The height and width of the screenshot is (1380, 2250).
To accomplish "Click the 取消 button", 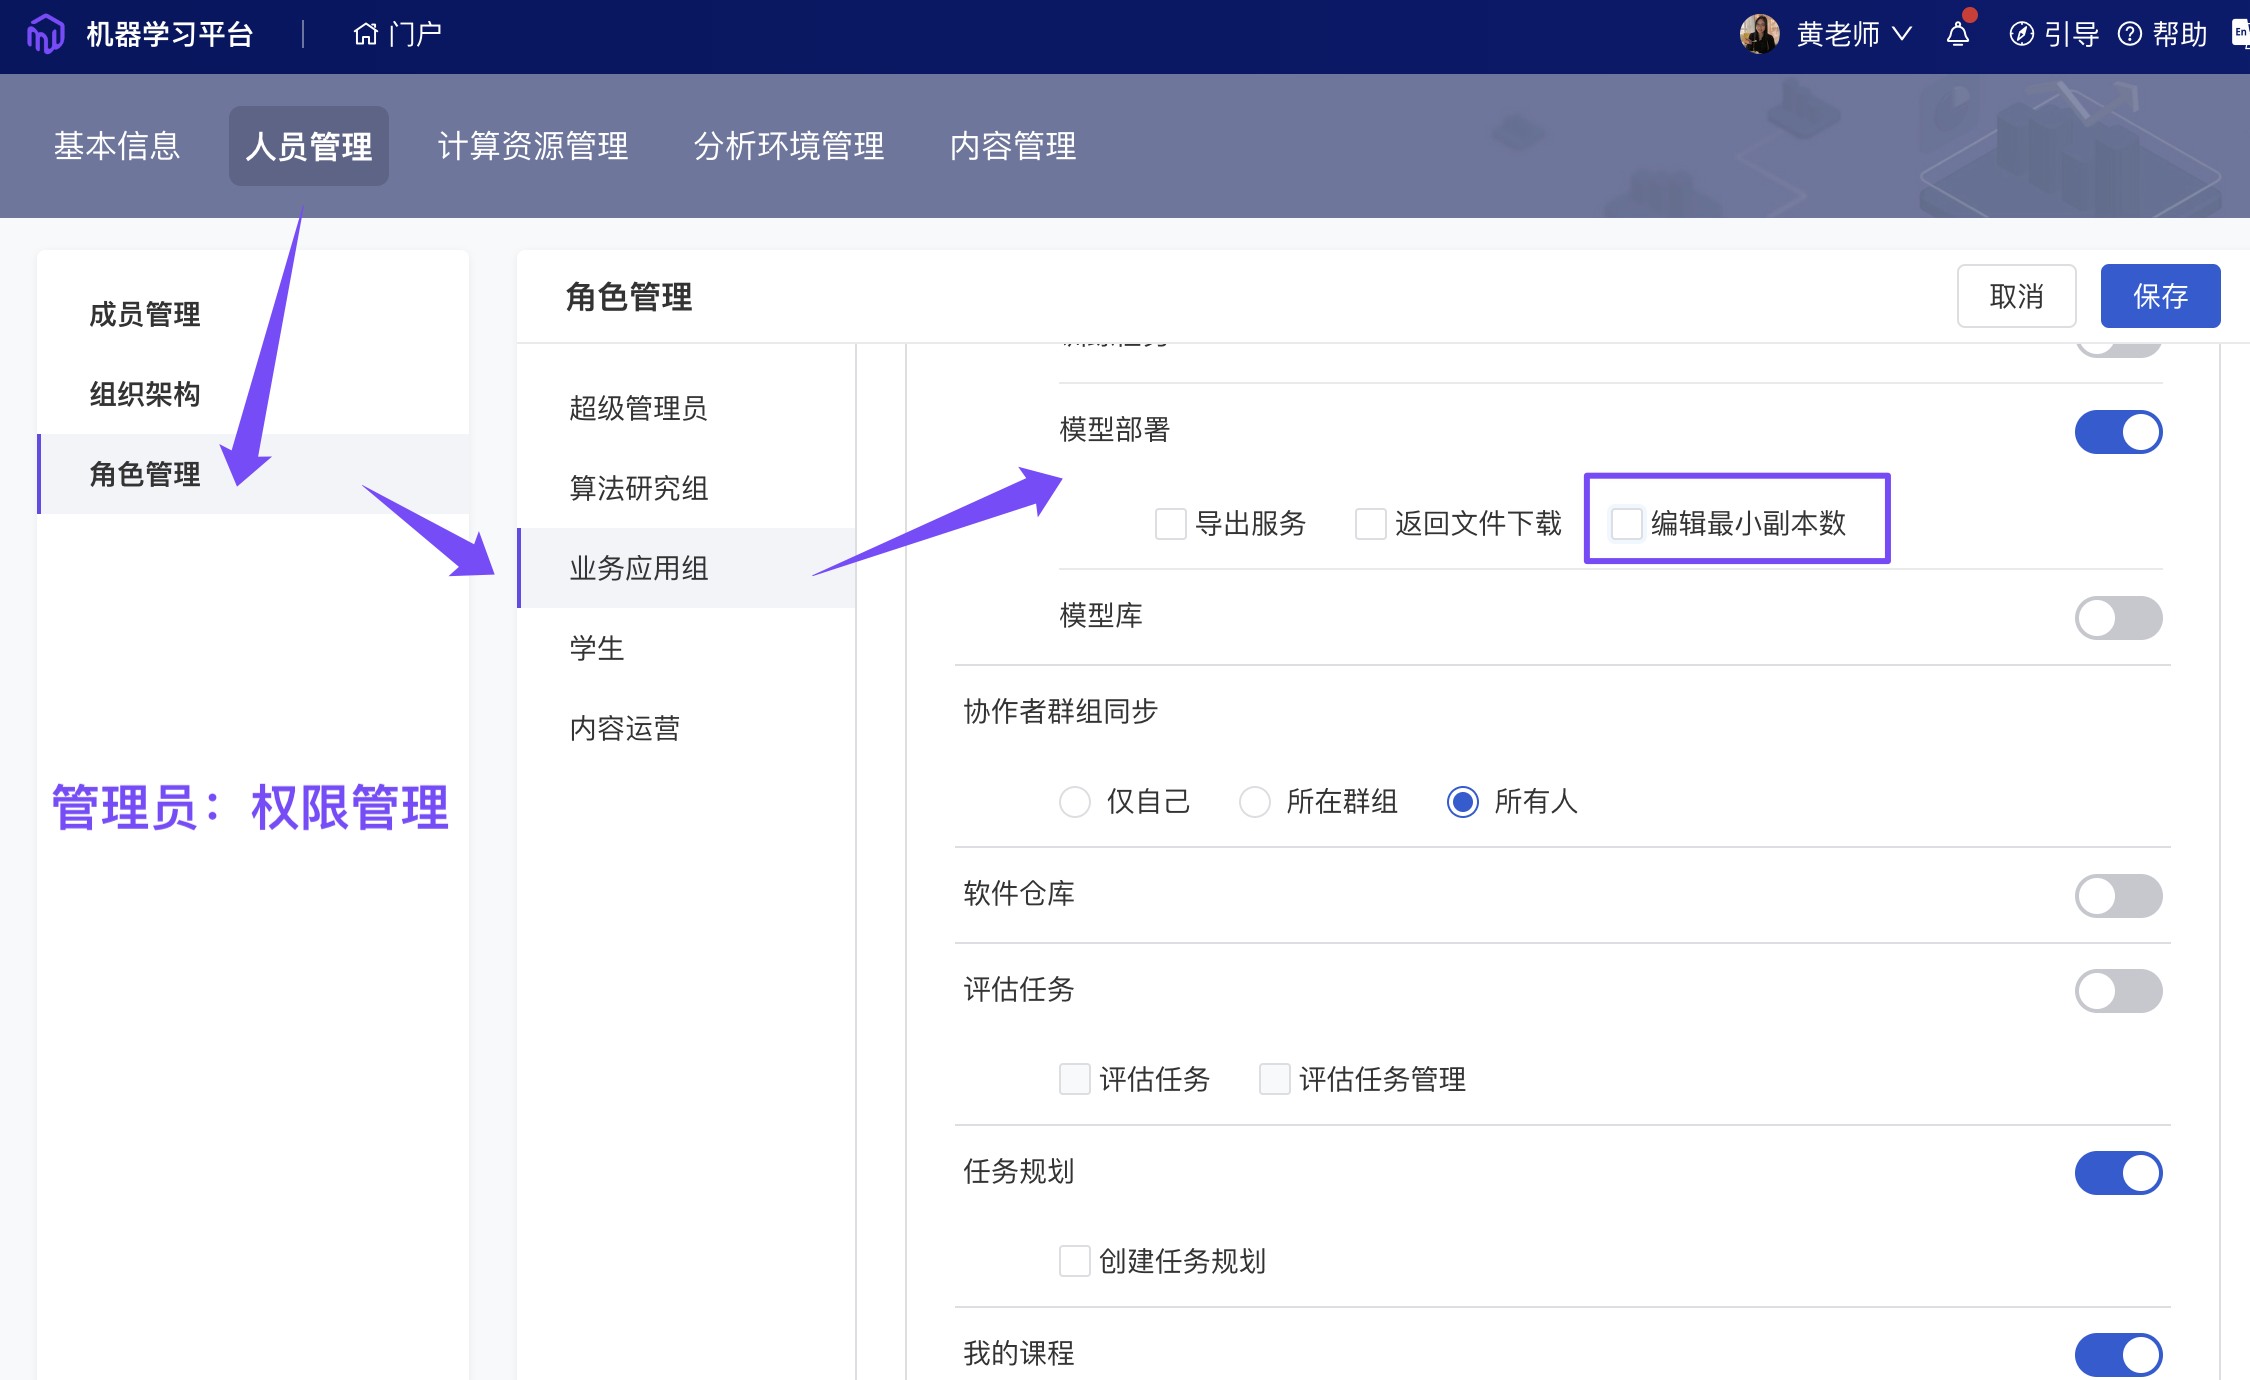I will pos(2016,296).
